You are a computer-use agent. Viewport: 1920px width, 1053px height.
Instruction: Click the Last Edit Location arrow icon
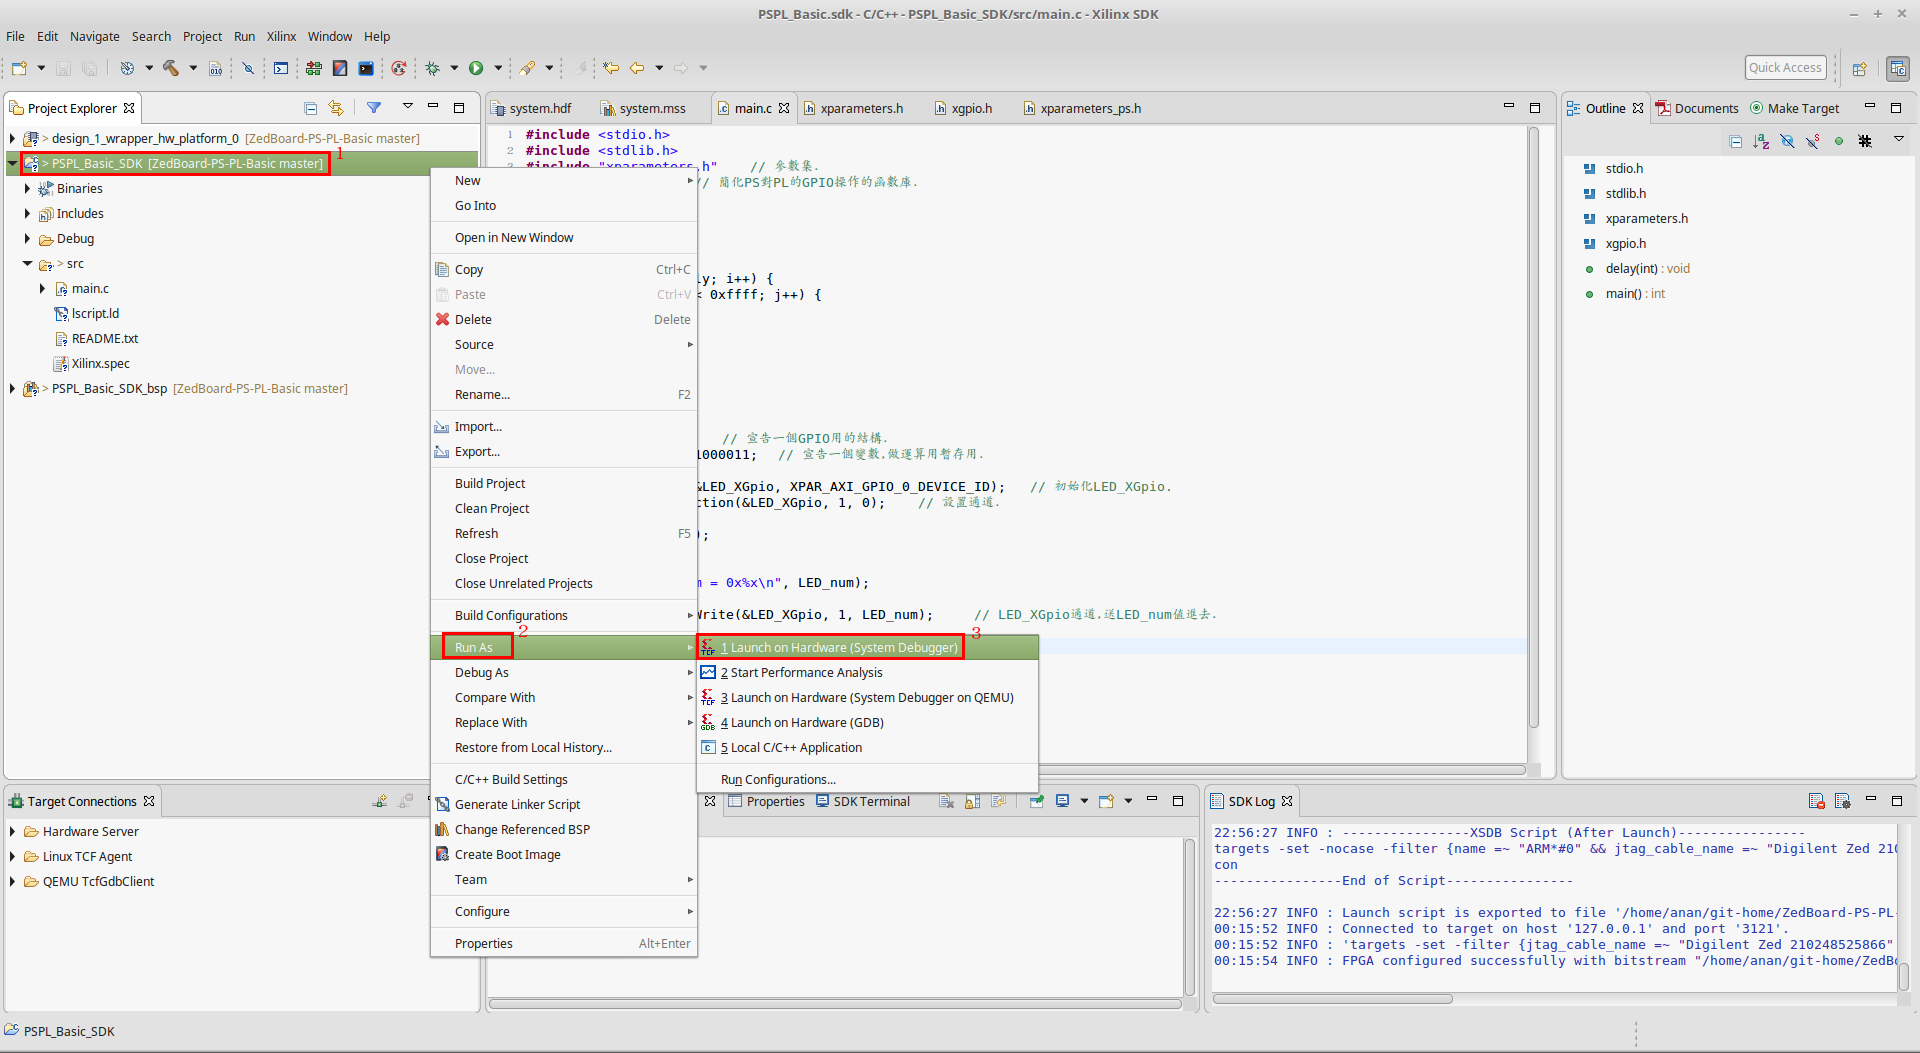tap(610, 68)
